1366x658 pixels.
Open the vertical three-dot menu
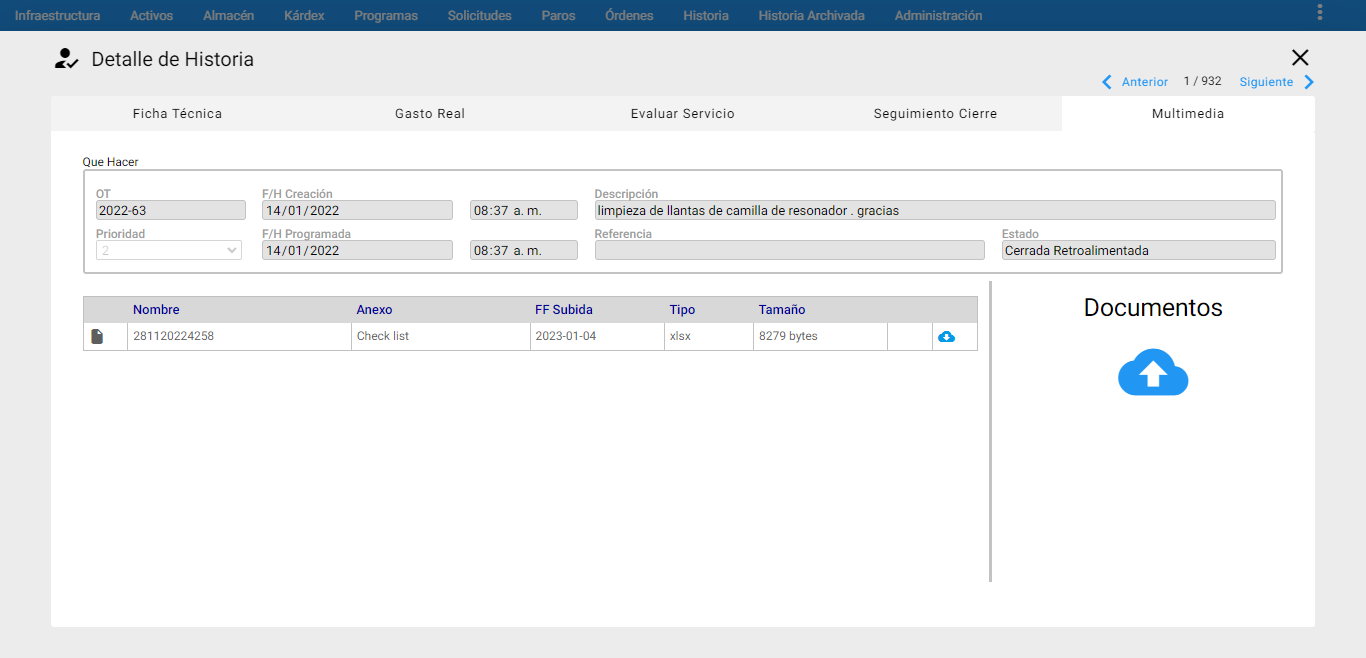coord(1320,12)
